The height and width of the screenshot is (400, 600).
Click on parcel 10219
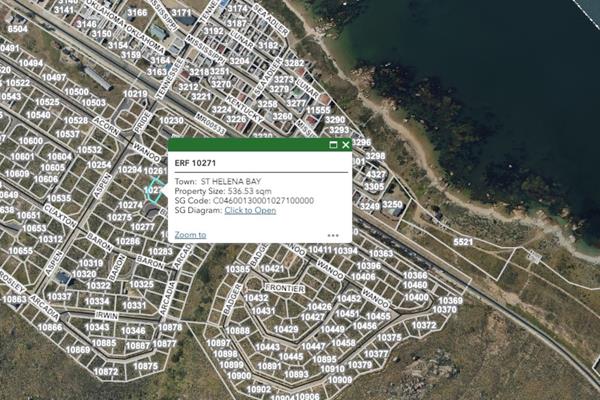(x=135, y=94)
